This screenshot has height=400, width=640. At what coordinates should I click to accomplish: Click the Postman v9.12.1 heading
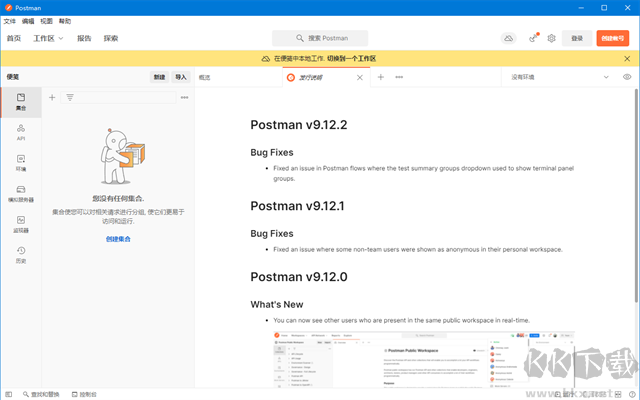coord(297,206)
